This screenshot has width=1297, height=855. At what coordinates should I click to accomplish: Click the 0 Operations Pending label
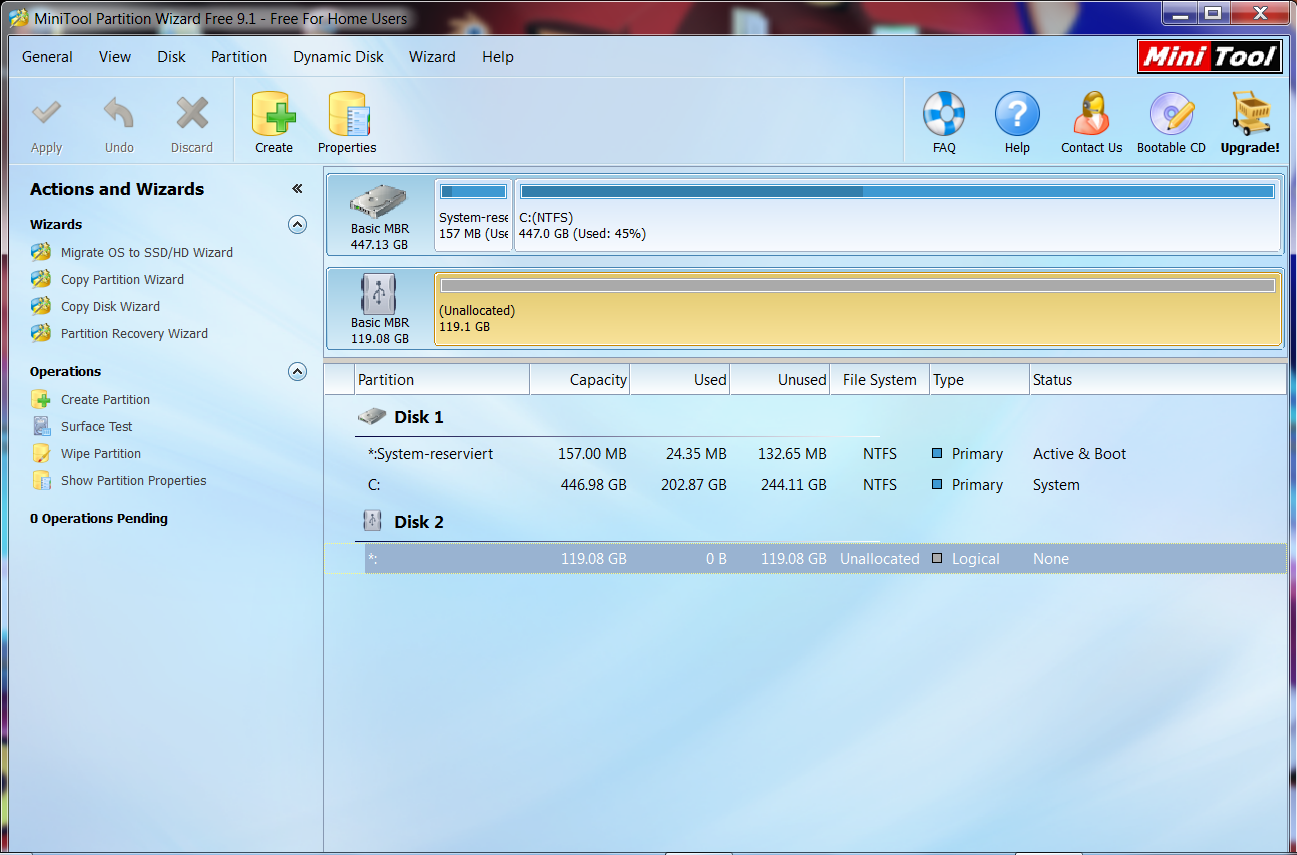(x=99, y=518)
